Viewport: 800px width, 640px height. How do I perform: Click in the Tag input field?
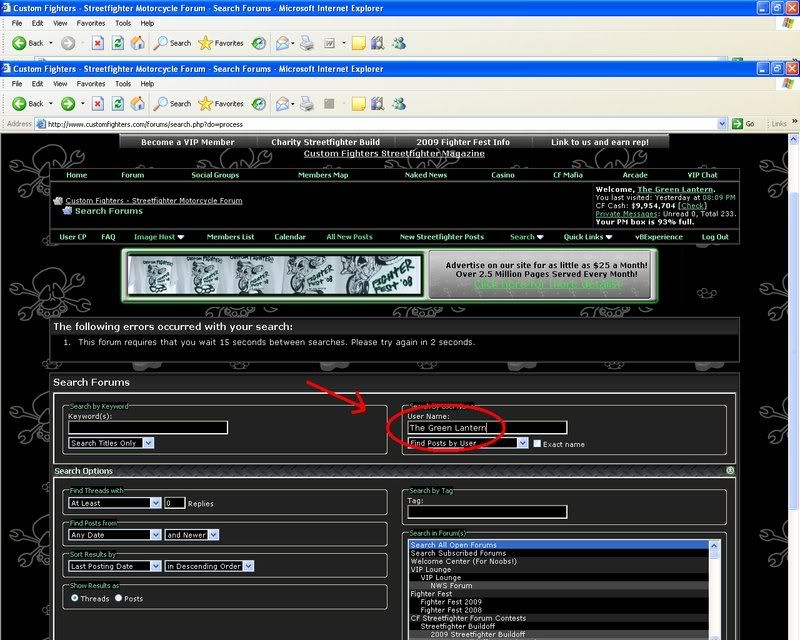point(487,512)
